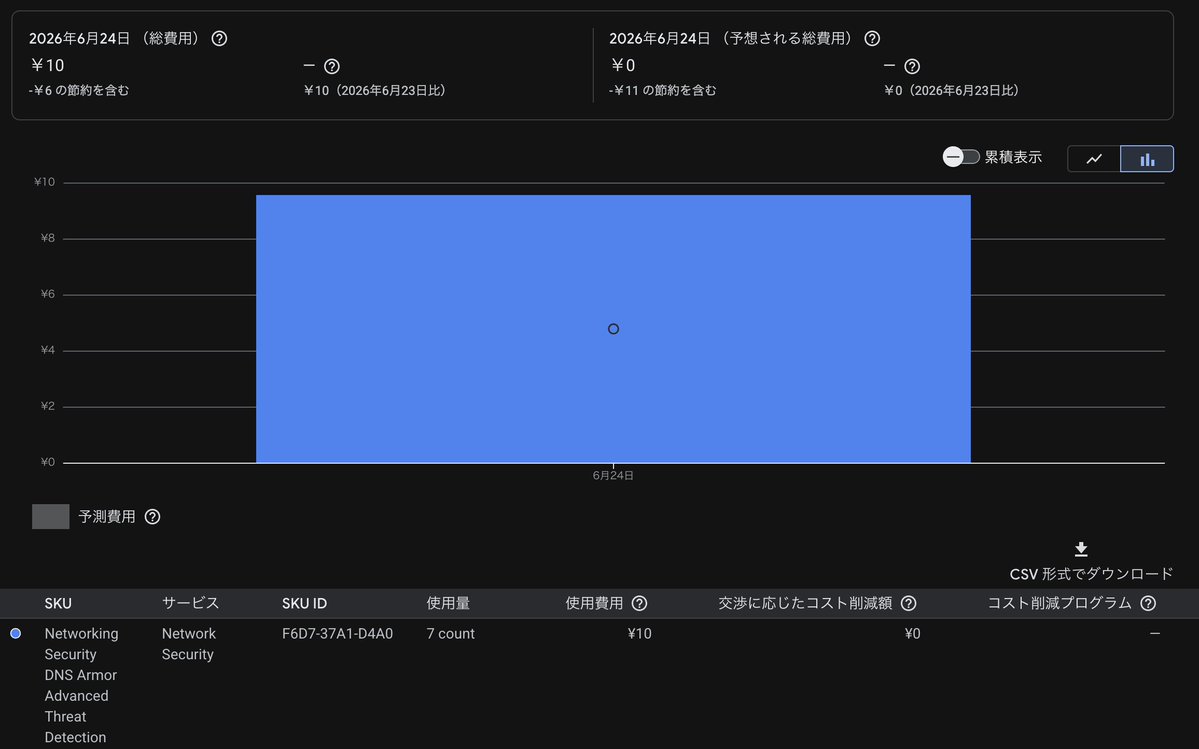Open help icon beside 総費用 heading

(219, 38)
